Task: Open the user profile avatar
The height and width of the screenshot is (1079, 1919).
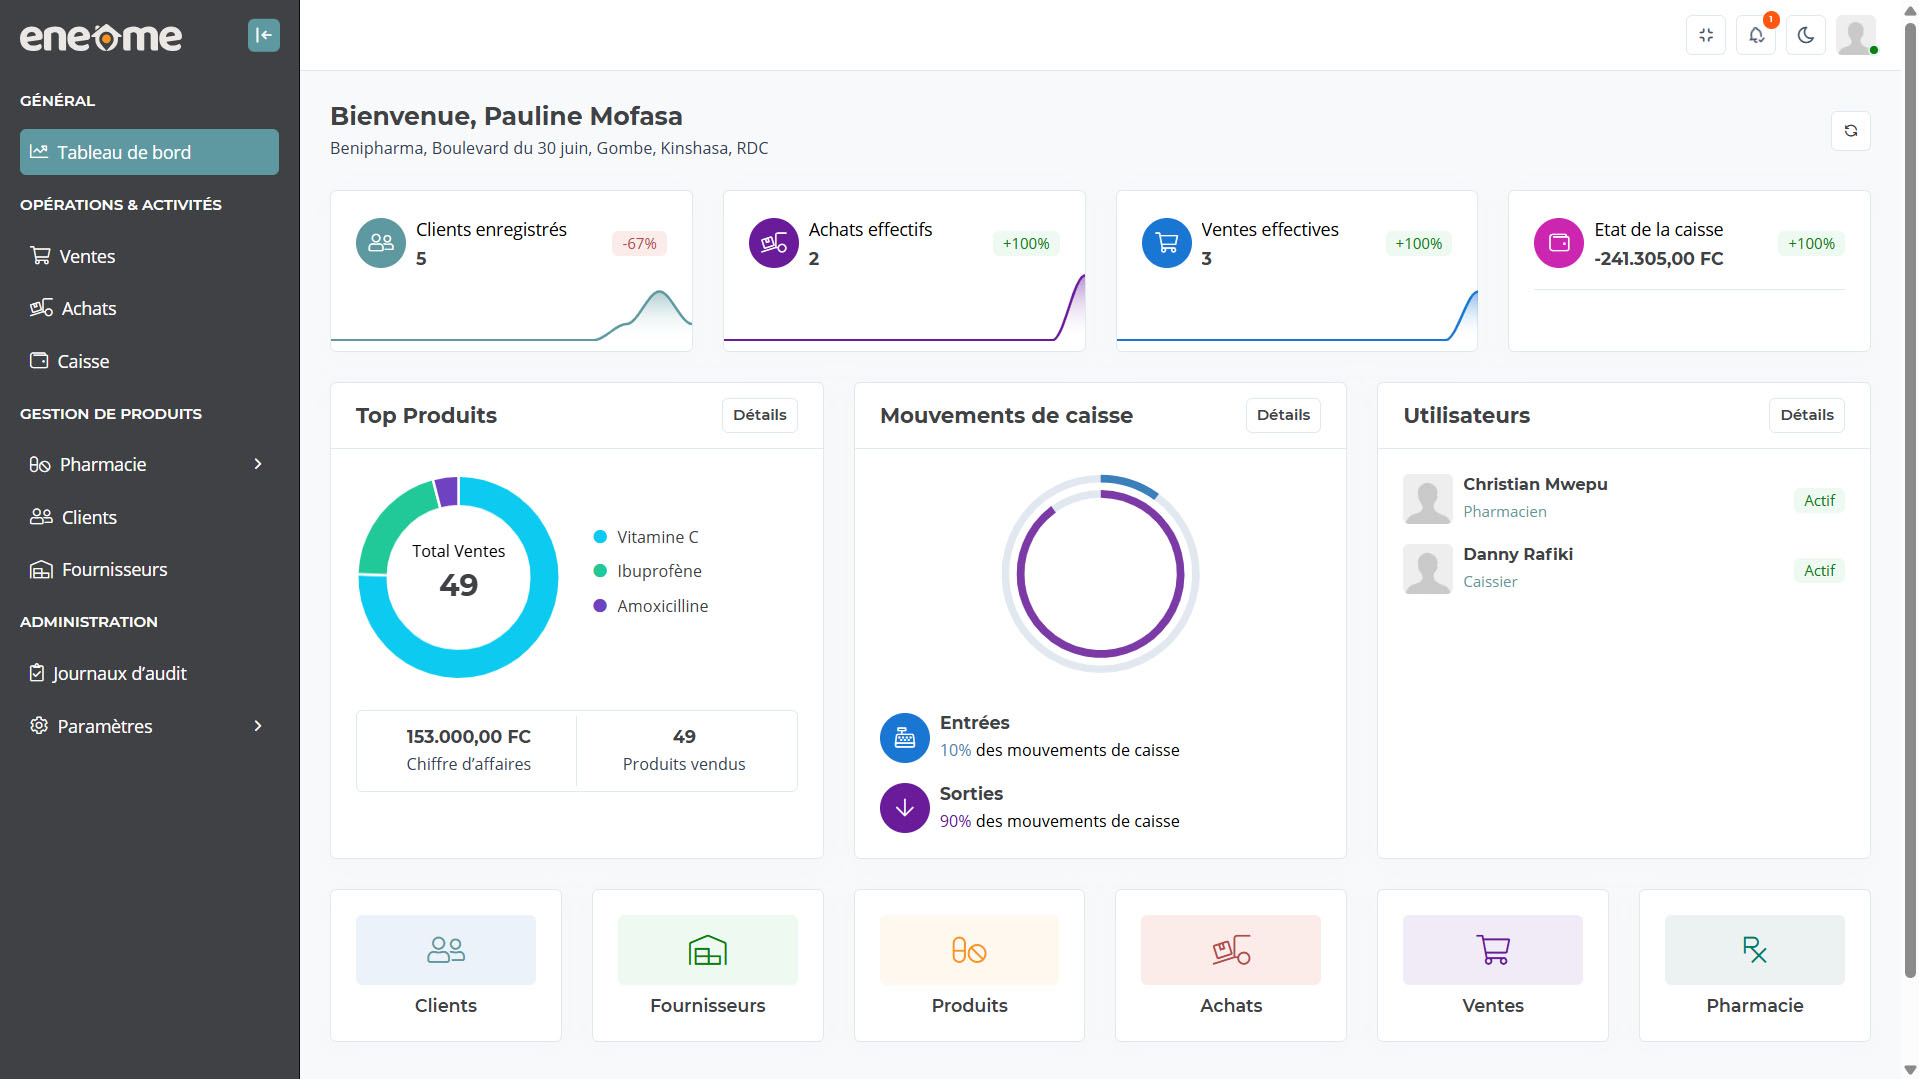Action: coord(1855,36)
